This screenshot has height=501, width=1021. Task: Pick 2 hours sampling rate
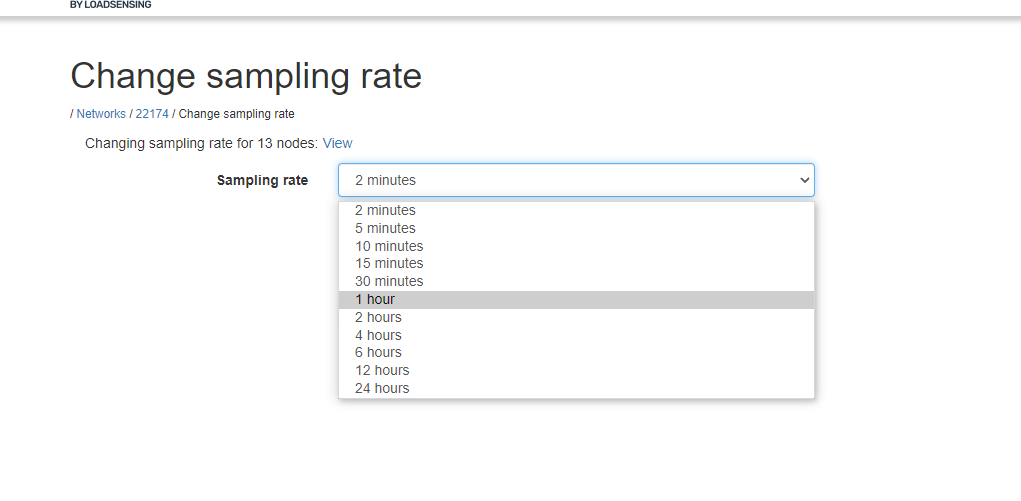(x=576, y=317)
